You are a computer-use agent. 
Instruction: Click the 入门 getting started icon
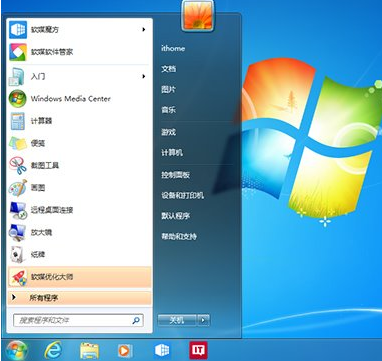(17, 77)
